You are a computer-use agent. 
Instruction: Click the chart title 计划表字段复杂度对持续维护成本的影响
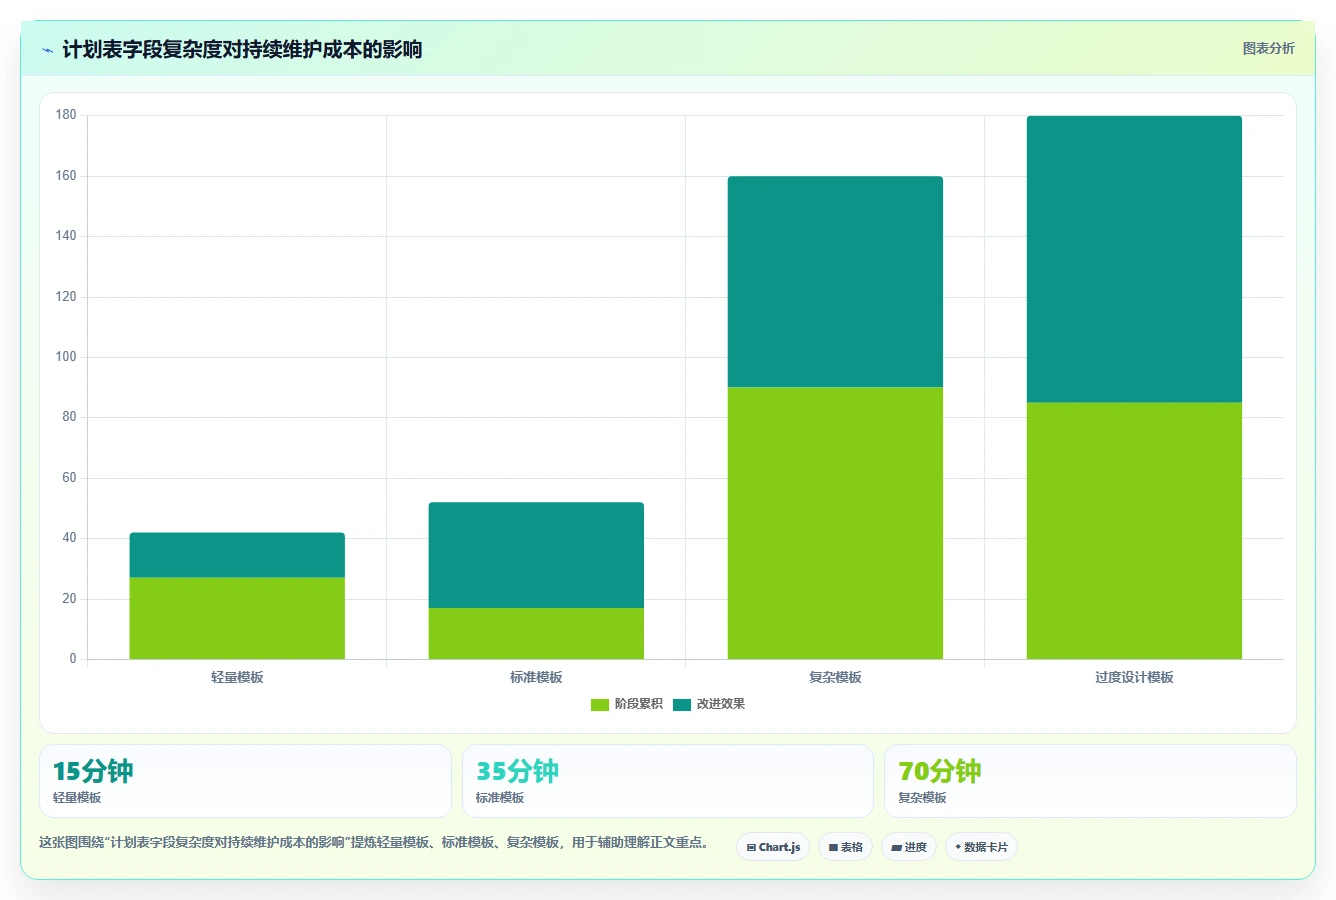tap(242, 49)
